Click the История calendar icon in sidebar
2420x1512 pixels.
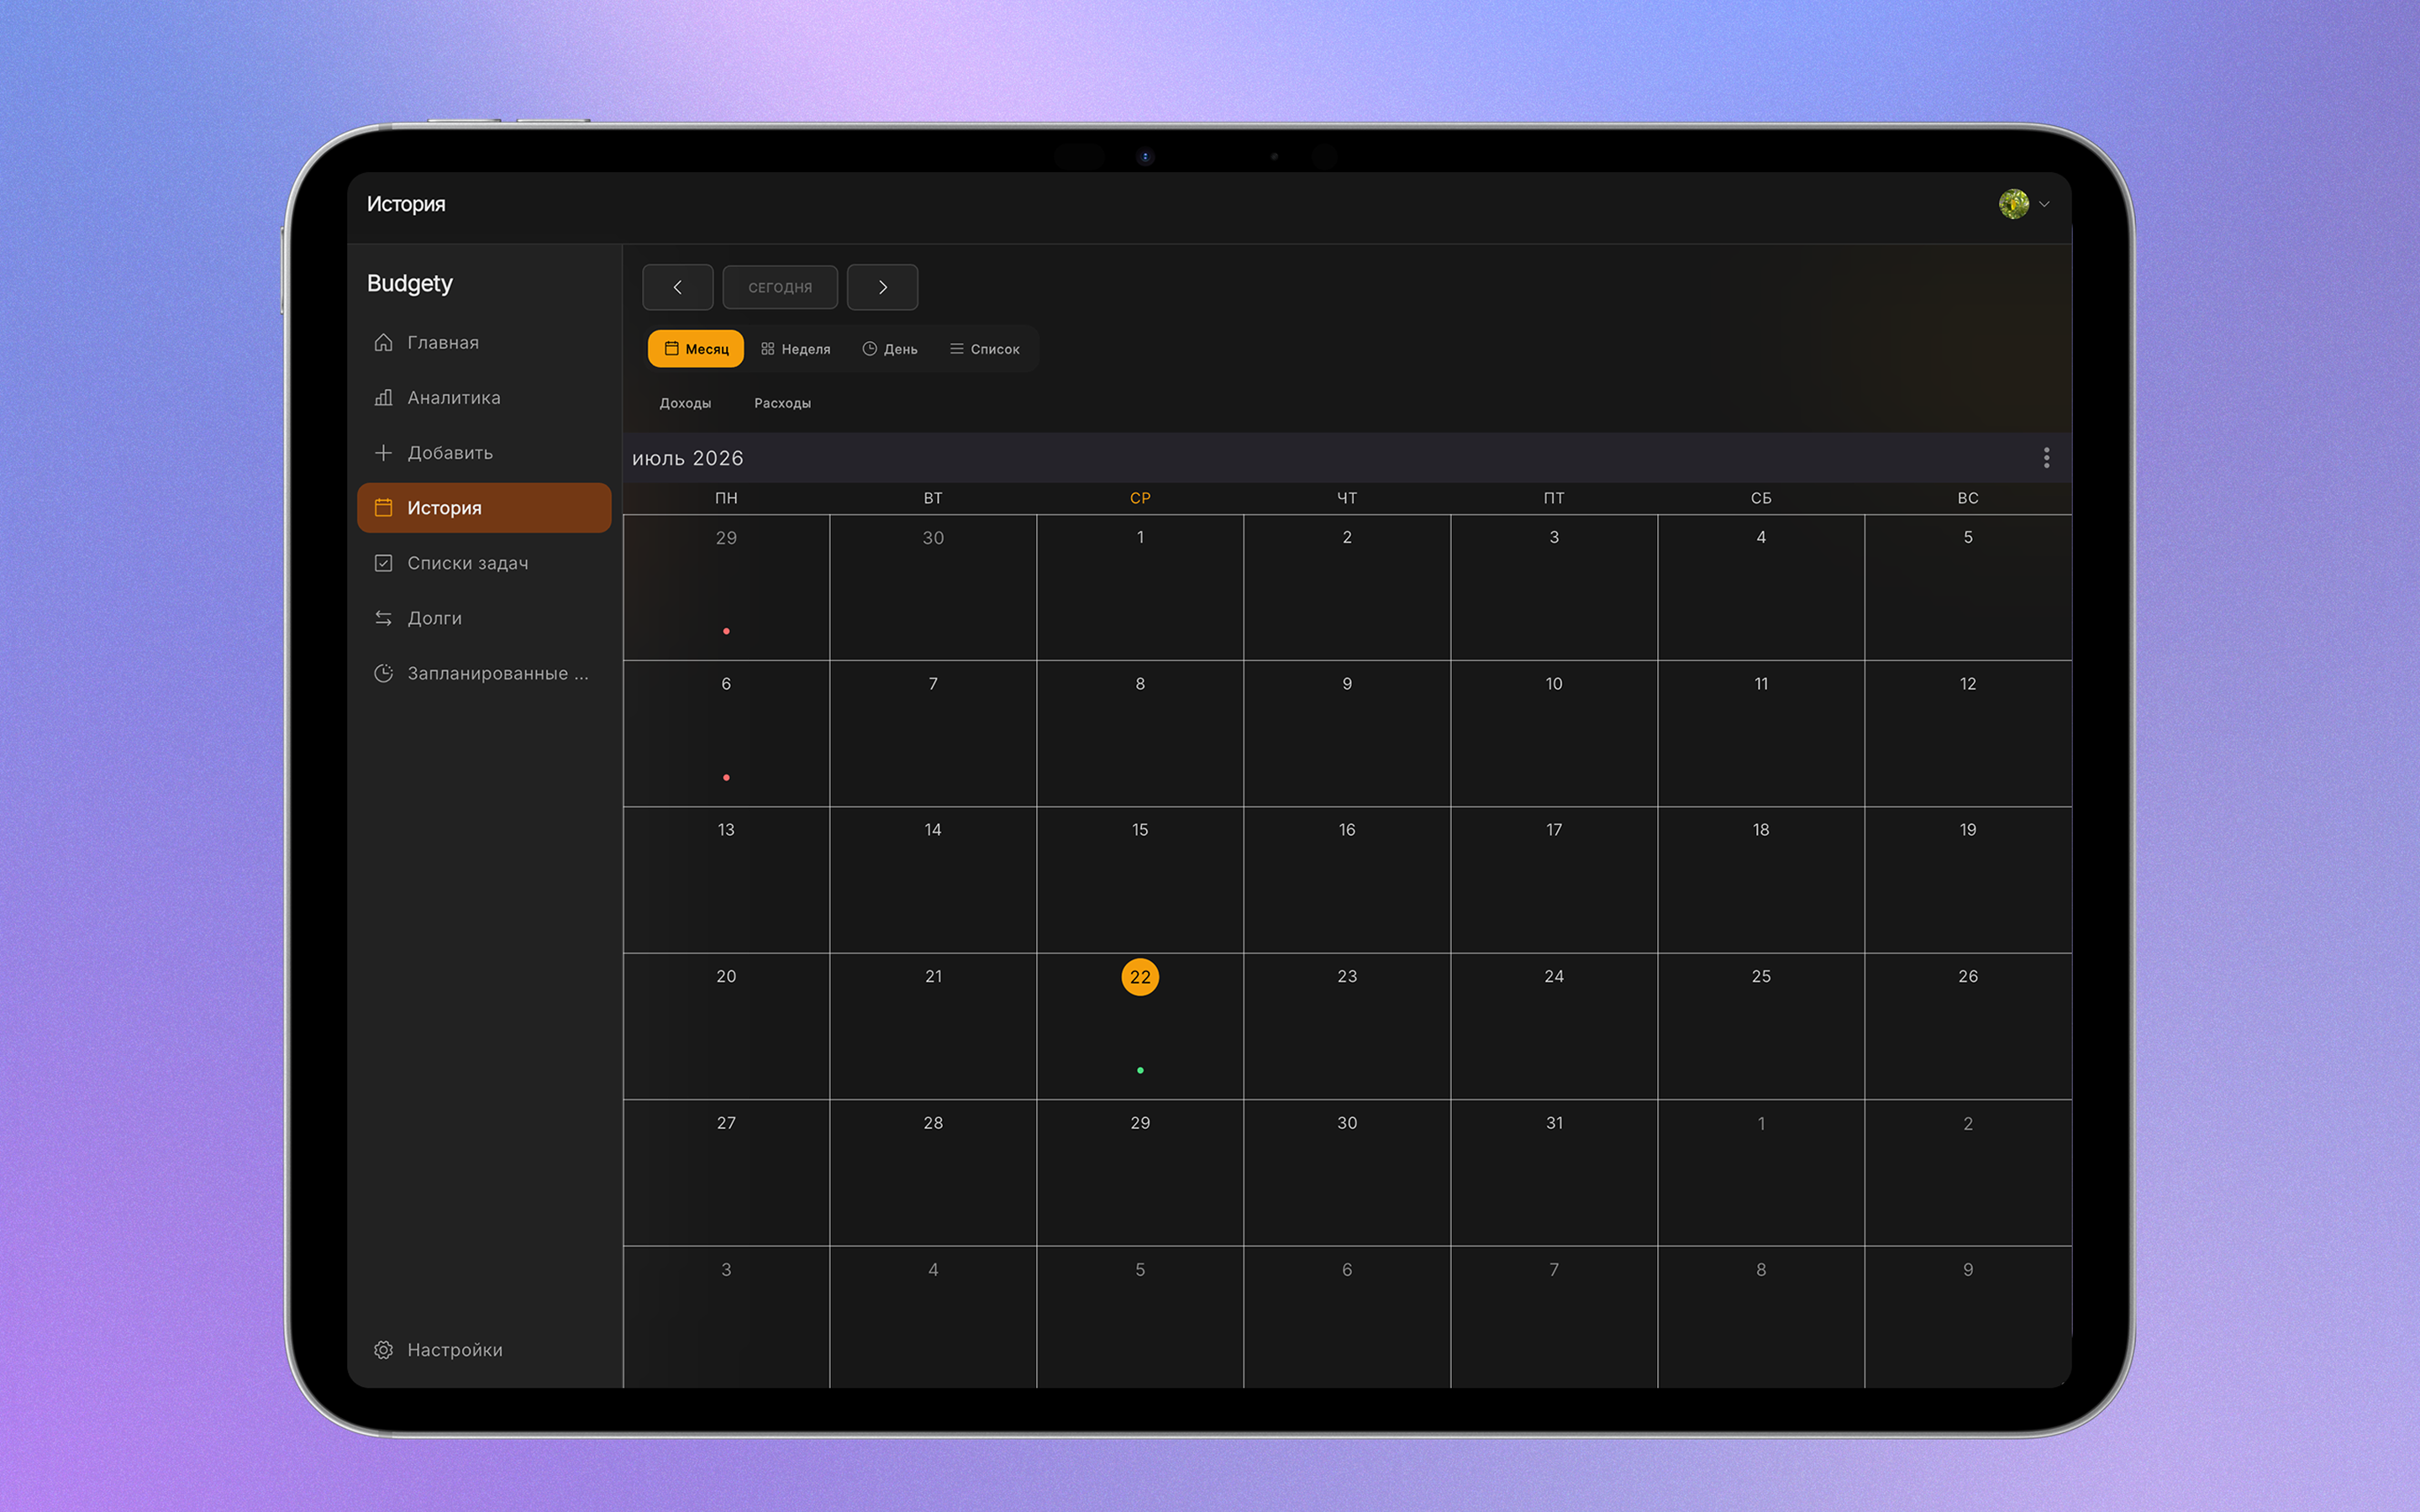click(383, 507)
